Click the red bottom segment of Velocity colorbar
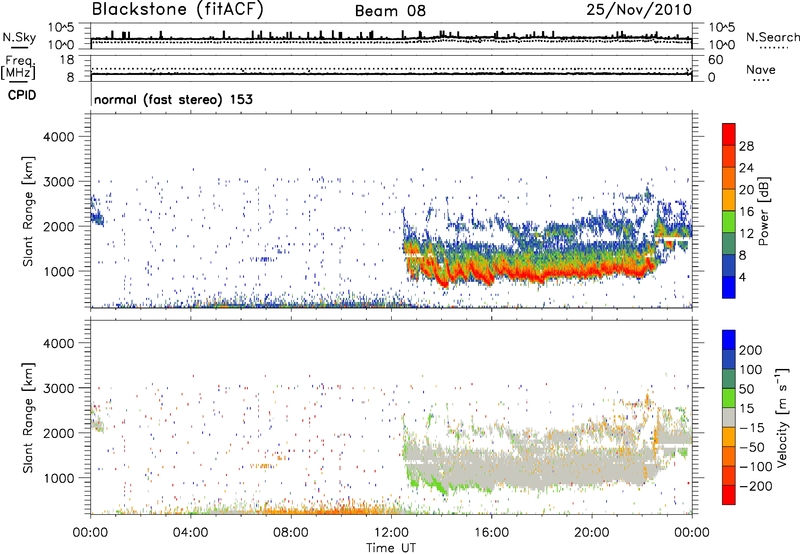This screenshot has height=554, width=800. pyautogui.click(x=729, y=495)
